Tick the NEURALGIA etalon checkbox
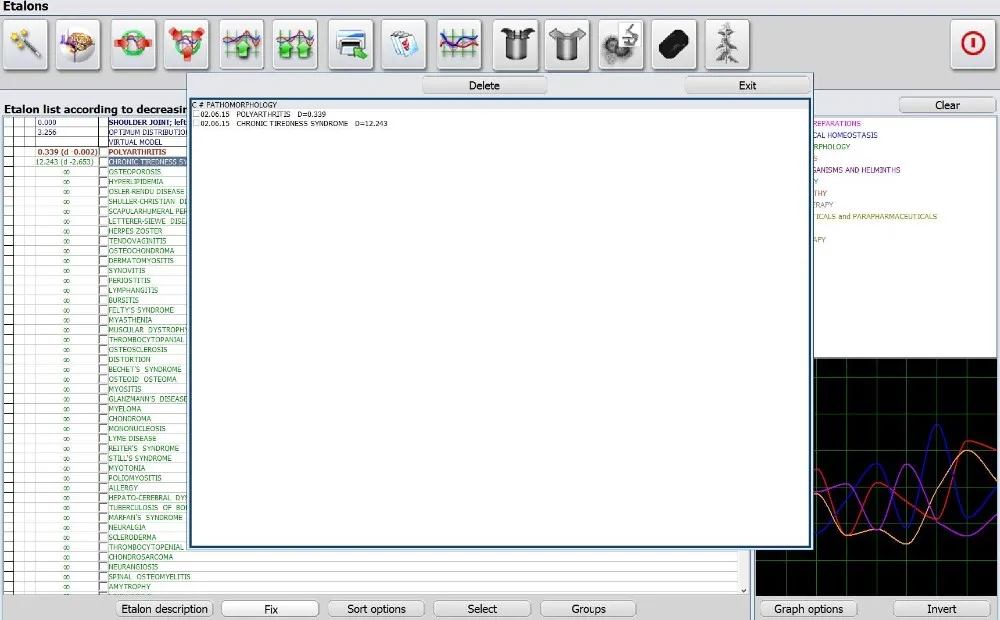Screen dimensions: 1000x620 pos(103,528)
